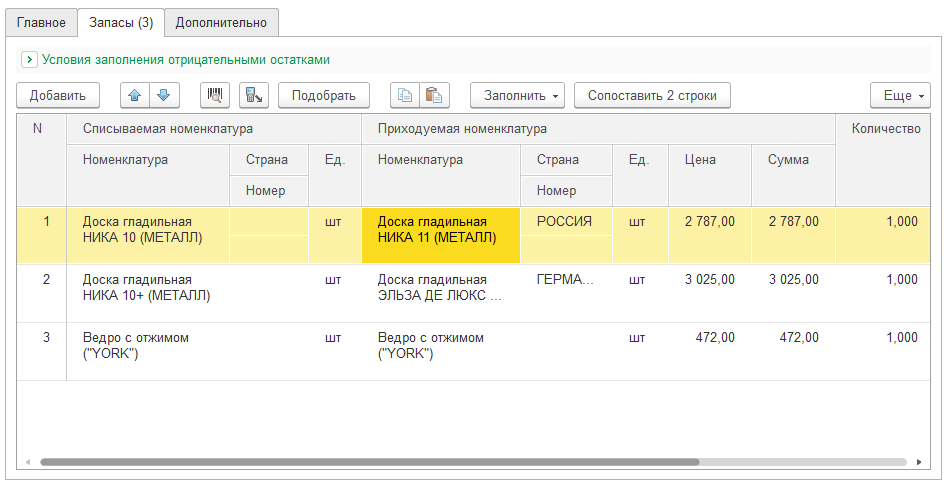Viewport: 948px width, 485px height.
Task: Click quantity 1,000 in row 1
Action: [883, 236]
